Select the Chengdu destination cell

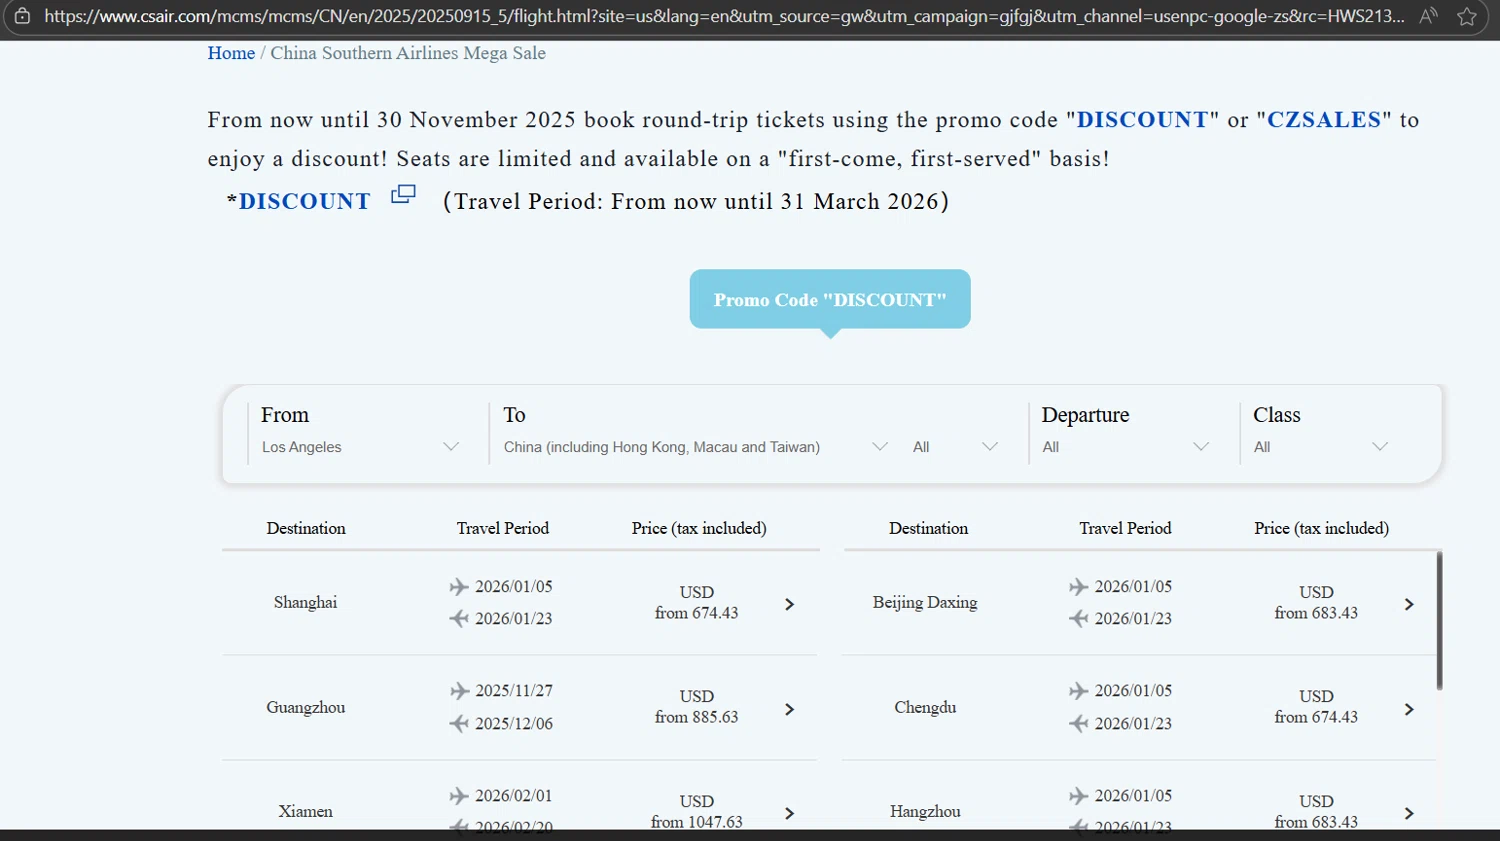coord(925,708)
